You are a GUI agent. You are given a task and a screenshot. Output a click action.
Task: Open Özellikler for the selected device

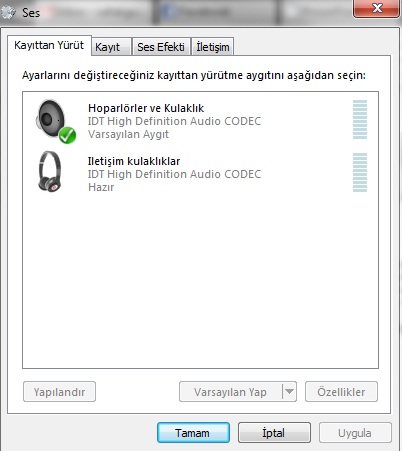(x=341, y=392)
